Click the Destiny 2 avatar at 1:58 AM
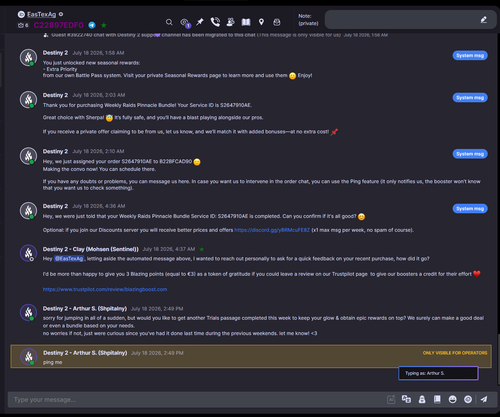The height and width of the screenshot is (417, 500). pyautogui.click(x=28, y=57)
